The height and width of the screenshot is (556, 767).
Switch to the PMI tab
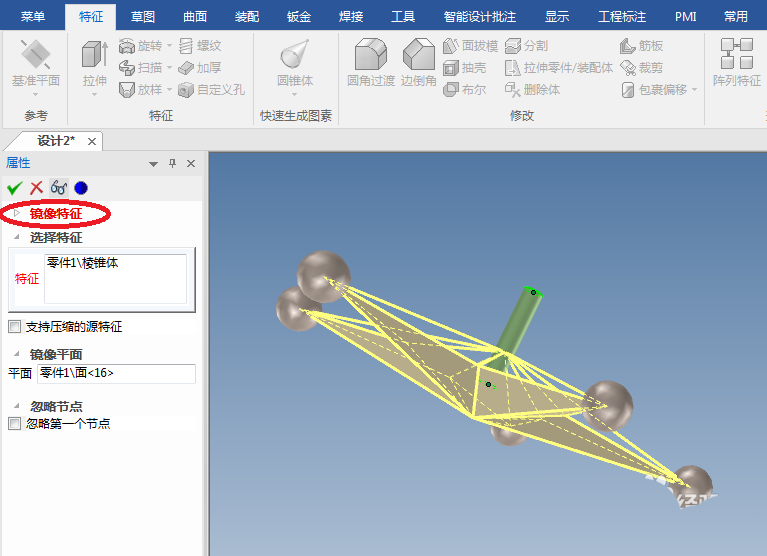tap(685, 17)
